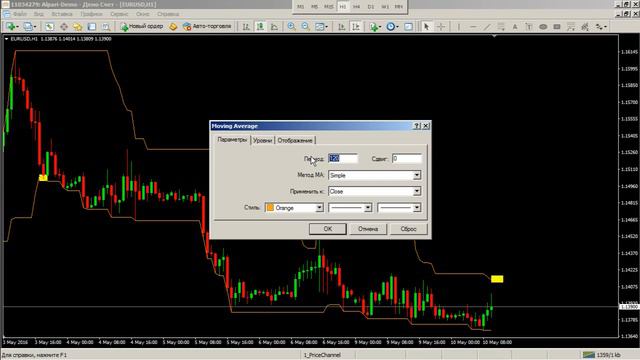
Task: Switch to the Отображение tab
Action: [295, 140]
